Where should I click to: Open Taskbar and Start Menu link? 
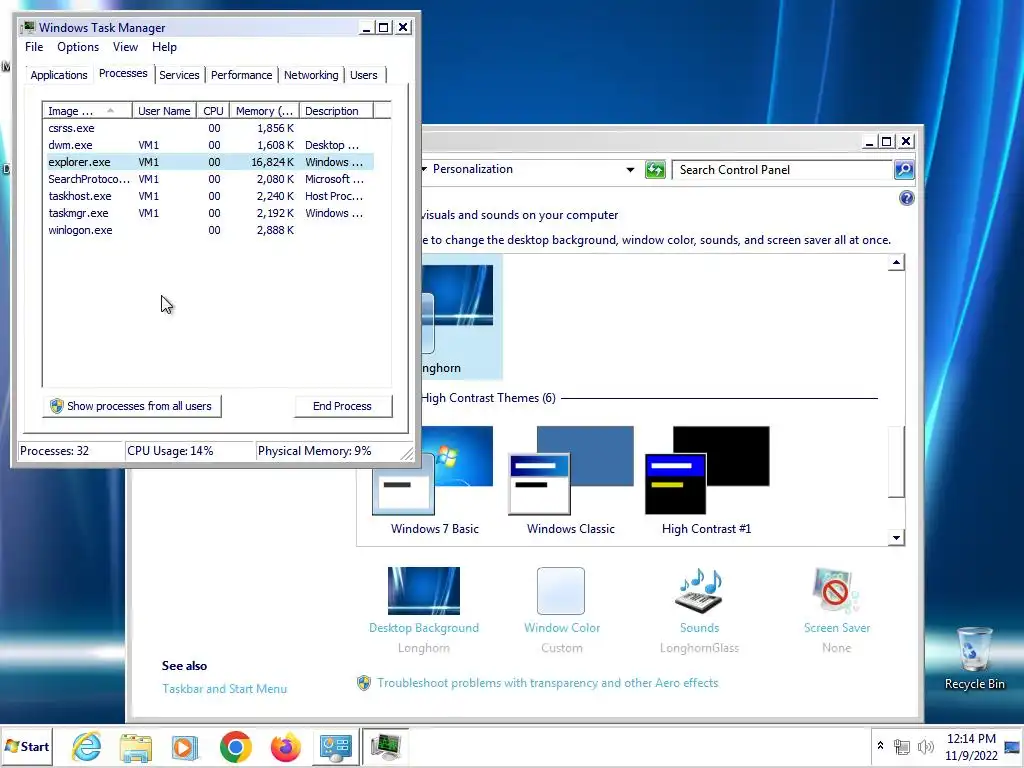(x=225, y=689)
